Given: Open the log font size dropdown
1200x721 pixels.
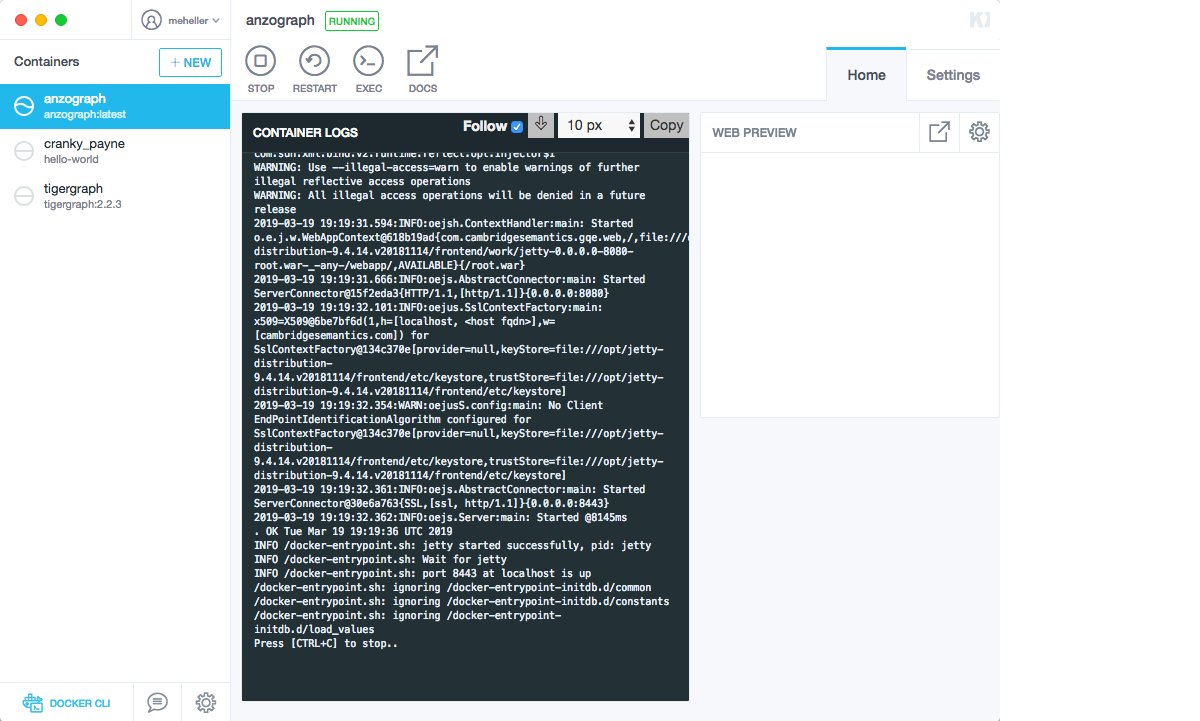Looking at the screenshot, I should pos(599,125).
